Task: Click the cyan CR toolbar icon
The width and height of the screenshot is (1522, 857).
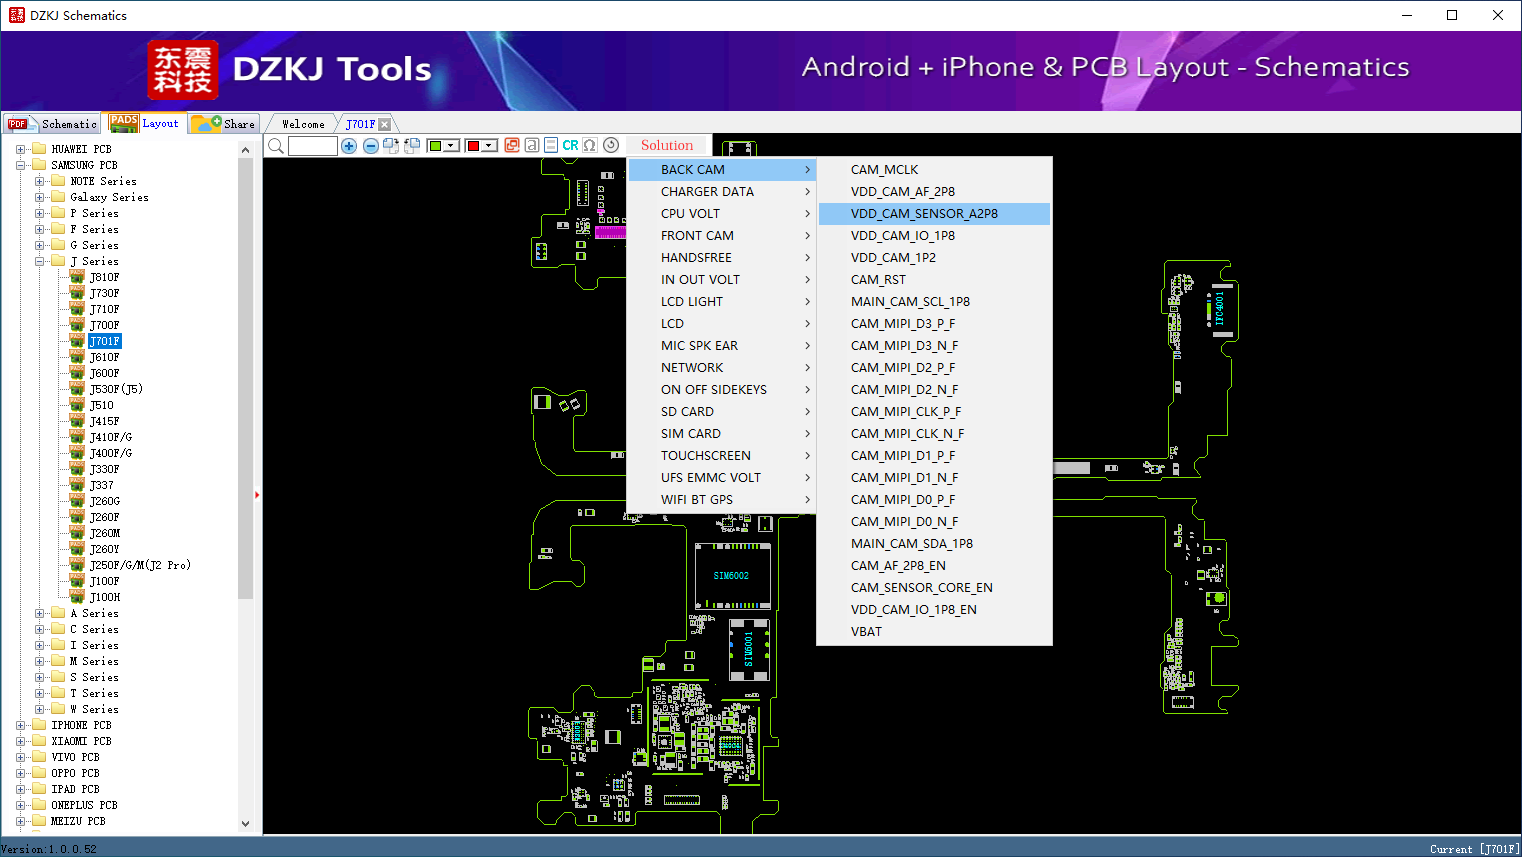Action: pyautogui.click(x=570, y=145)
